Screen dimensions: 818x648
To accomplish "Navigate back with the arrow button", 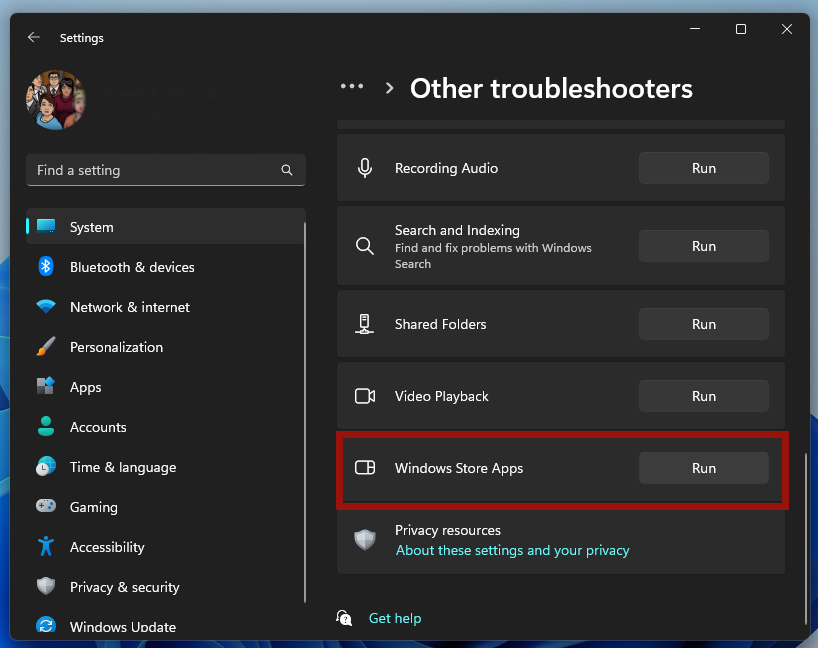I will pyautogui.click(x=33, y=36).
